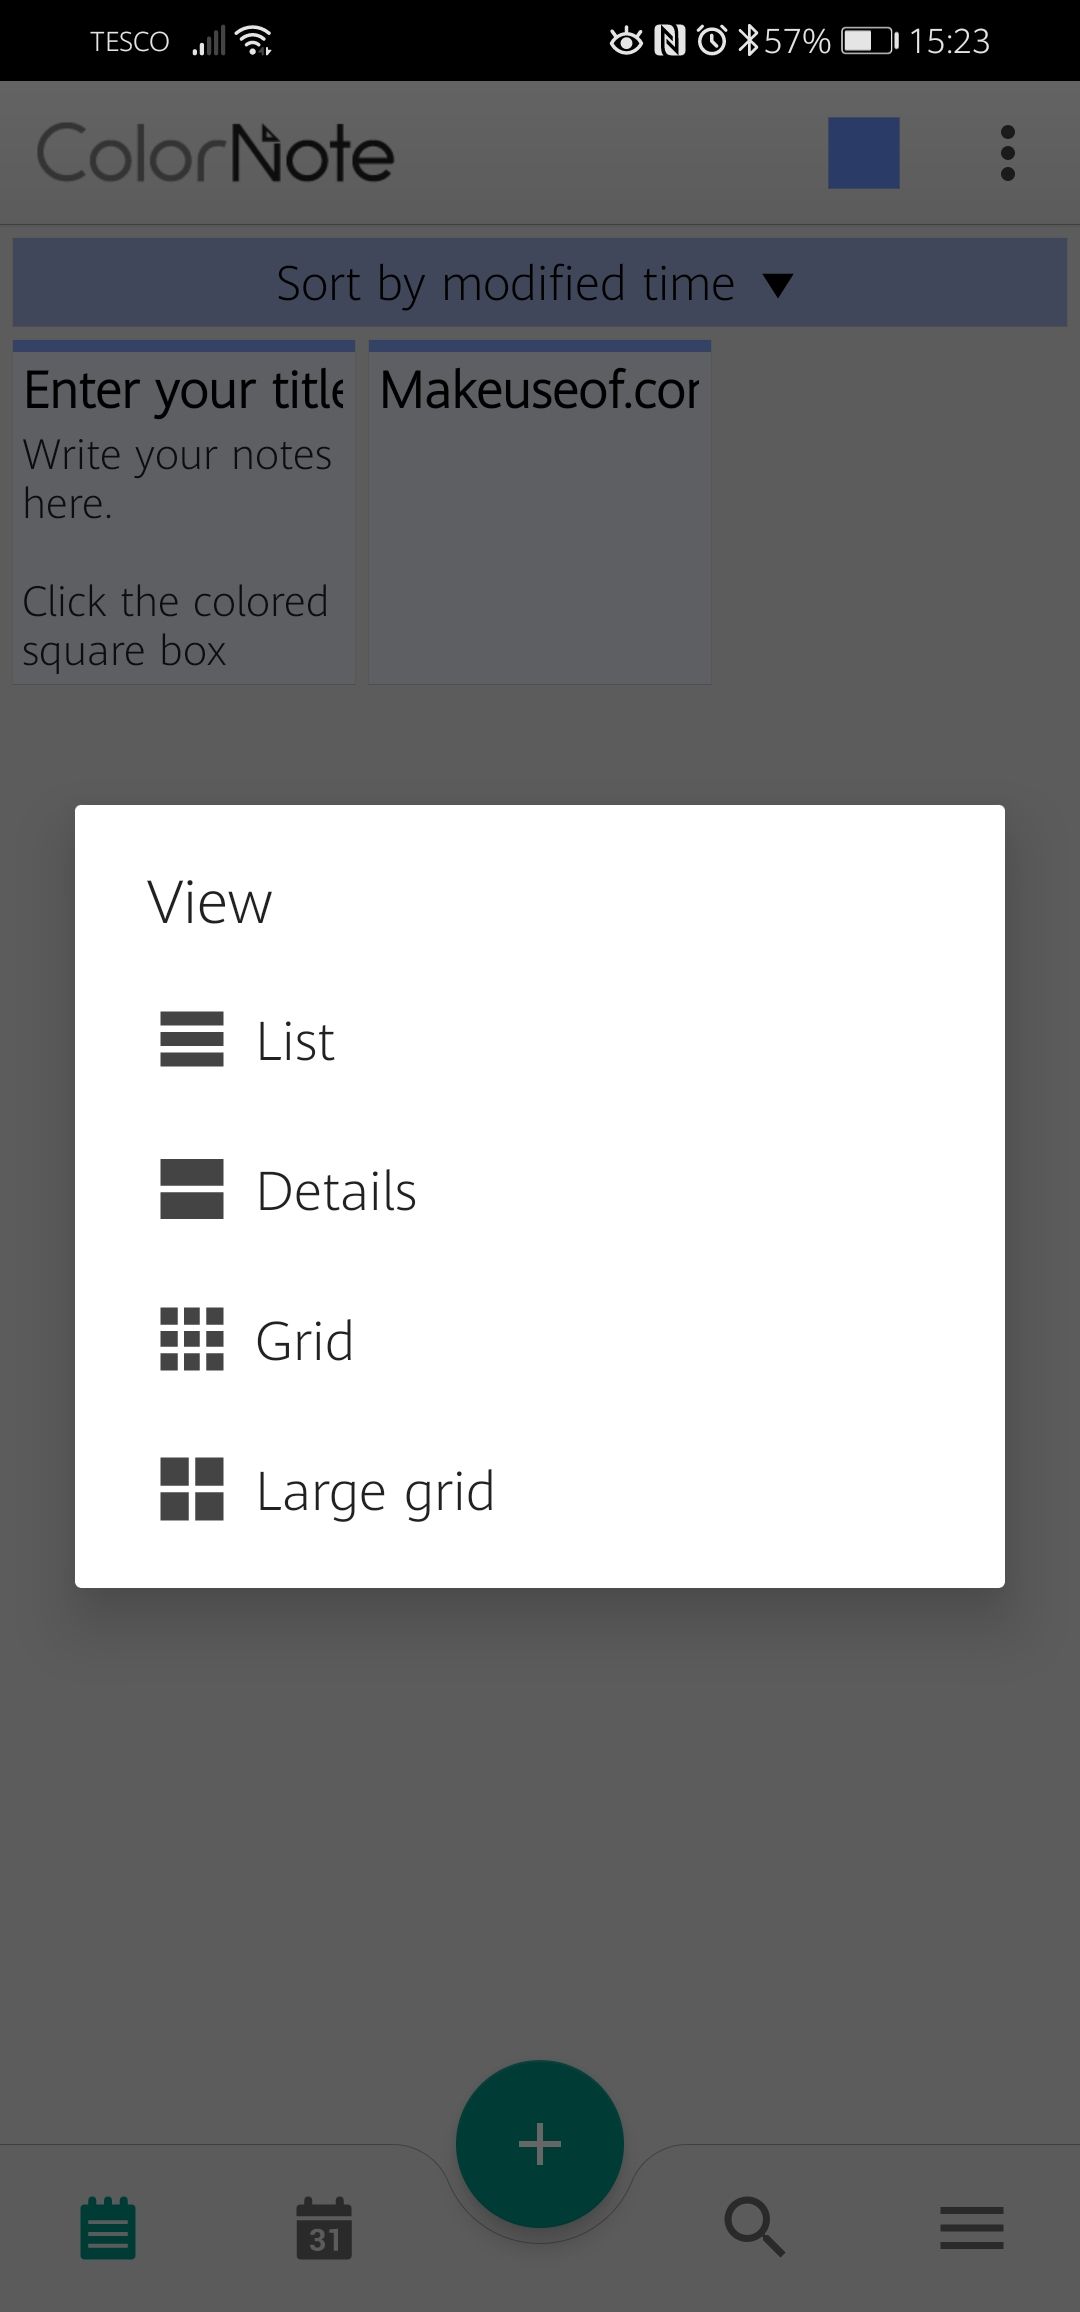1080x2312 pixels.
Task: Select the Details menu label
Action: (x=336, y=1191)
